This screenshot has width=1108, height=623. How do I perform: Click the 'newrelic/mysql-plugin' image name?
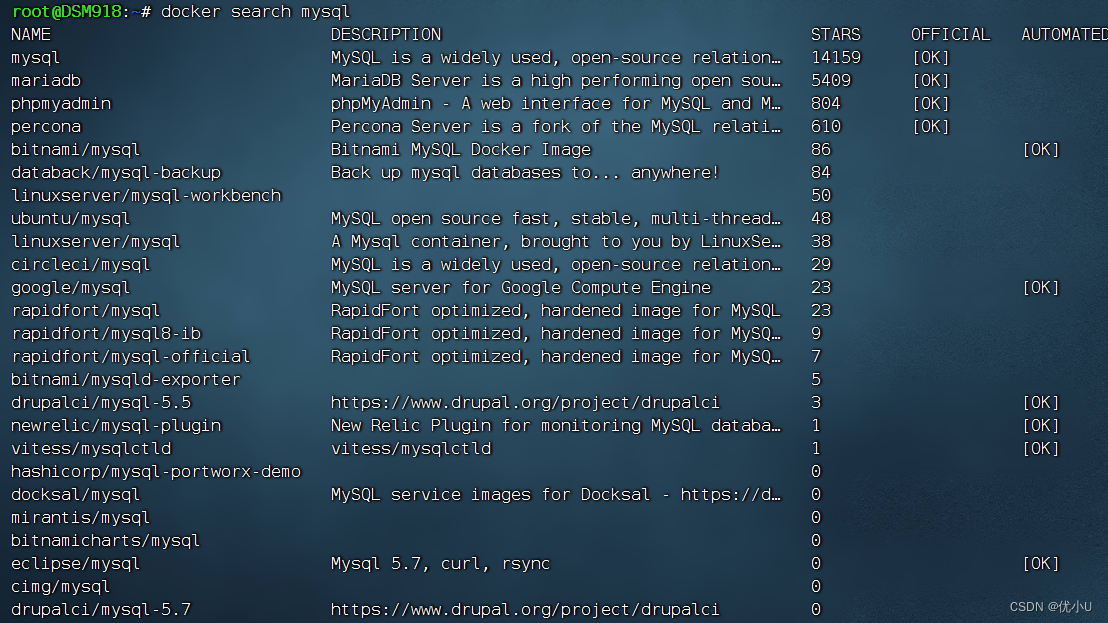click(116, 426)
